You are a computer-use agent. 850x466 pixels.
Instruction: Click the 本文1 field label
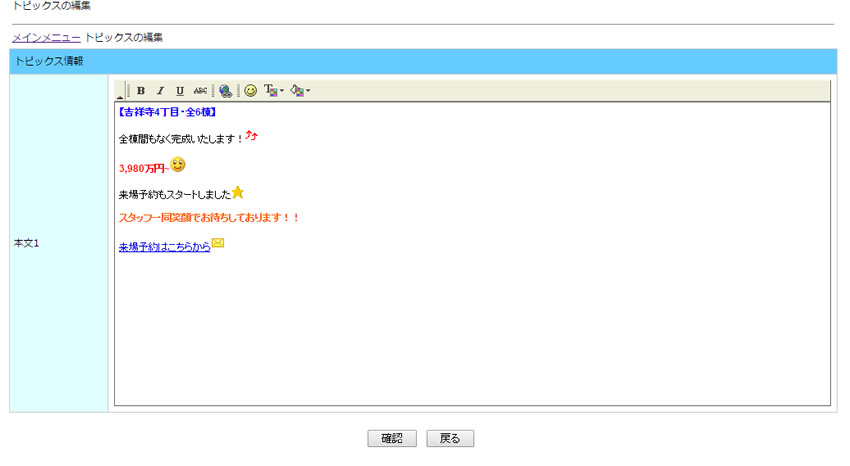point(27,243)
